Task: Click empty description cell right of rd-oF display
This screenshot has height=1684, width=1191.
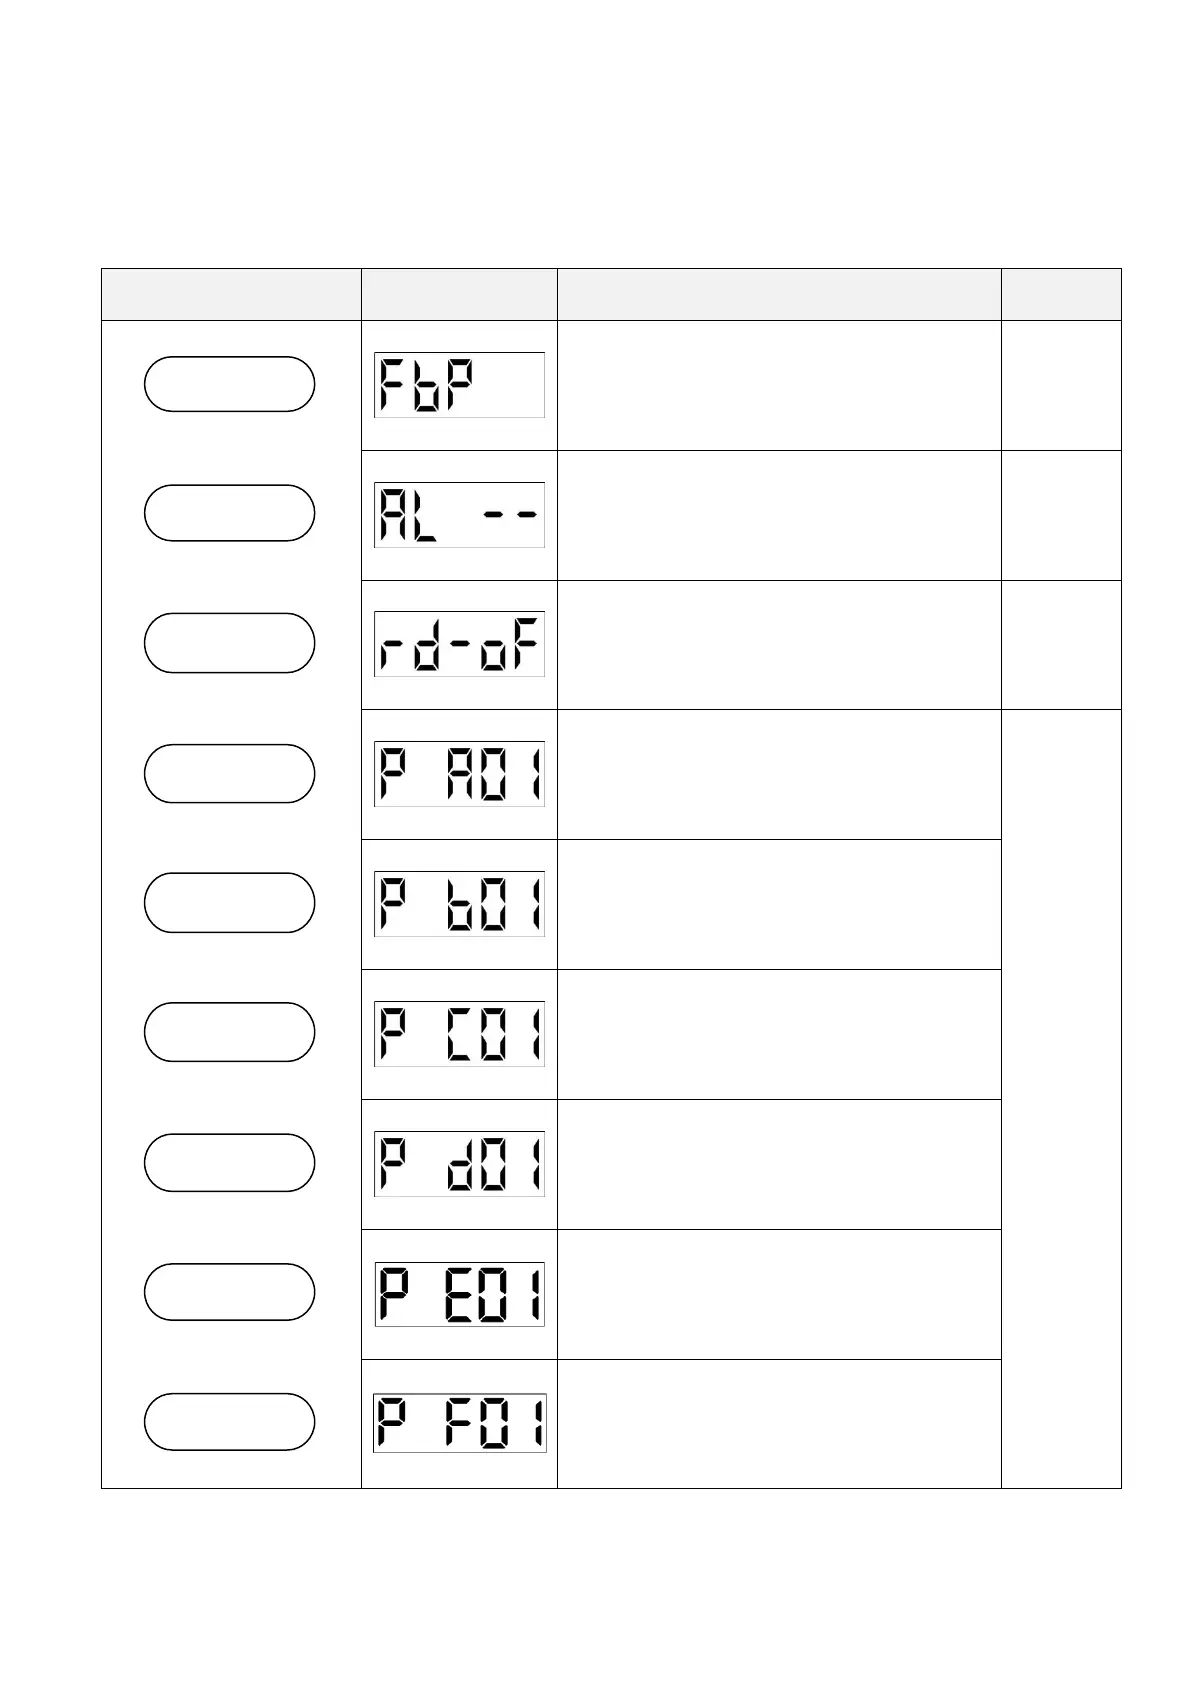Action: (779, 645)
